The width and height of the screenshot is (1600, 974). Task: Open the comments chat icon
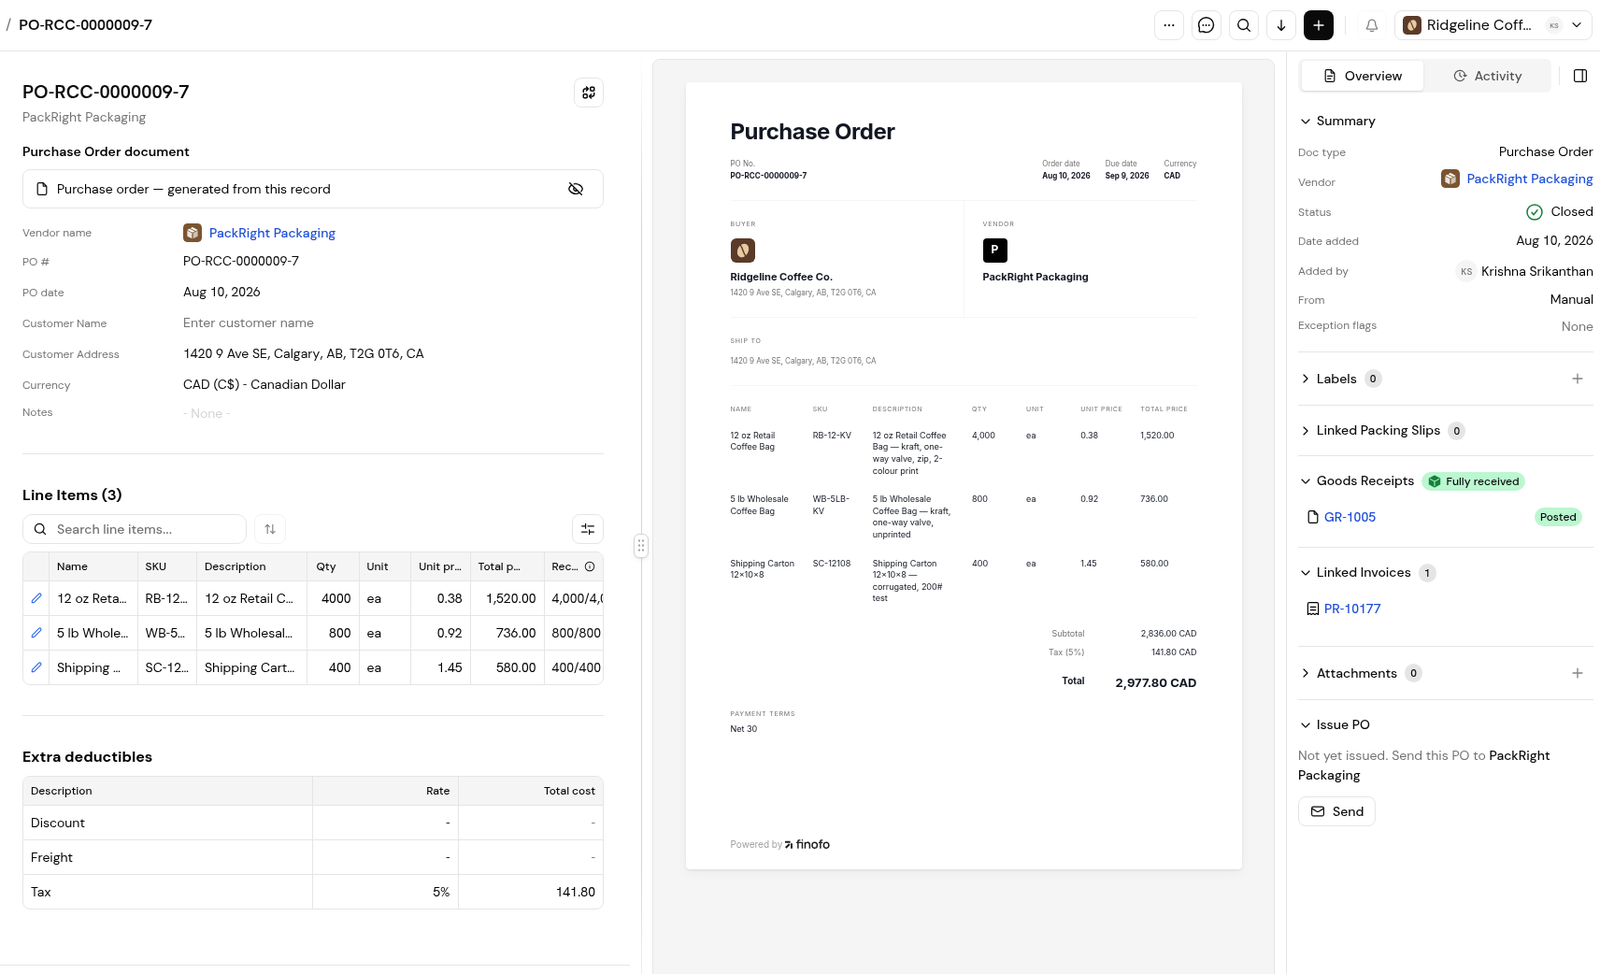pyautogui.click(x=1206, y=25)
